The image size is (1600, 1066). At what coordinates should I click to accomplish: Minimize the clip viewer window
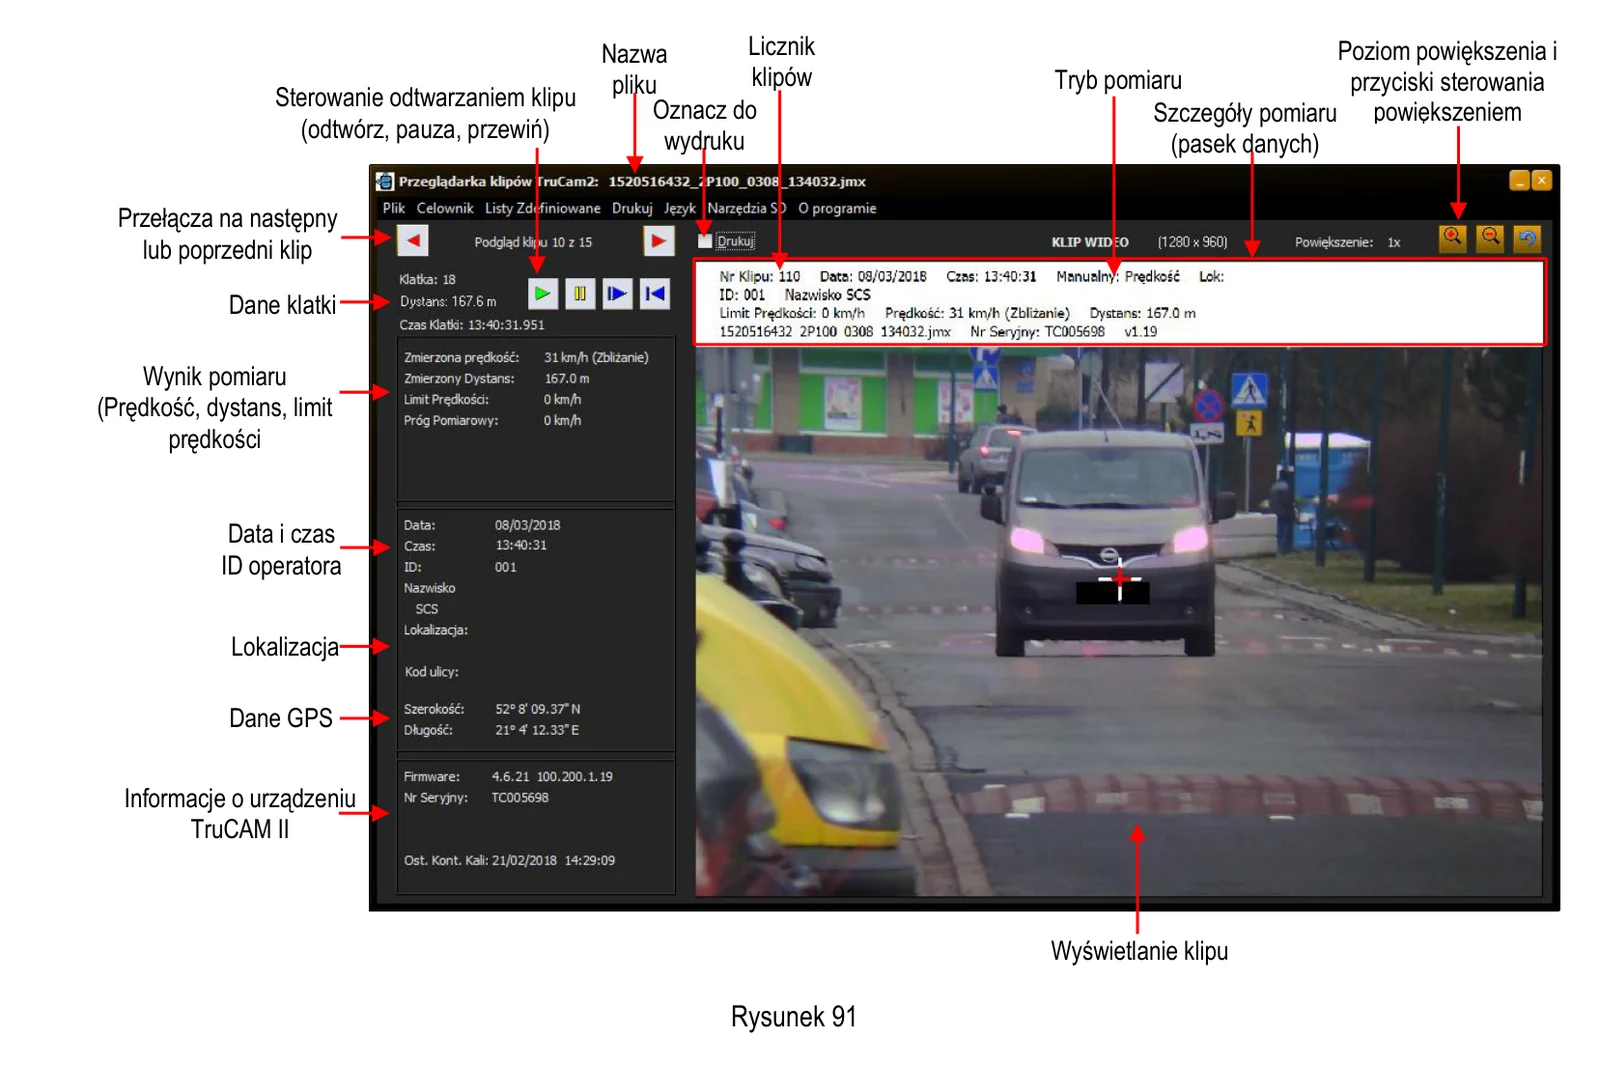1519,180
